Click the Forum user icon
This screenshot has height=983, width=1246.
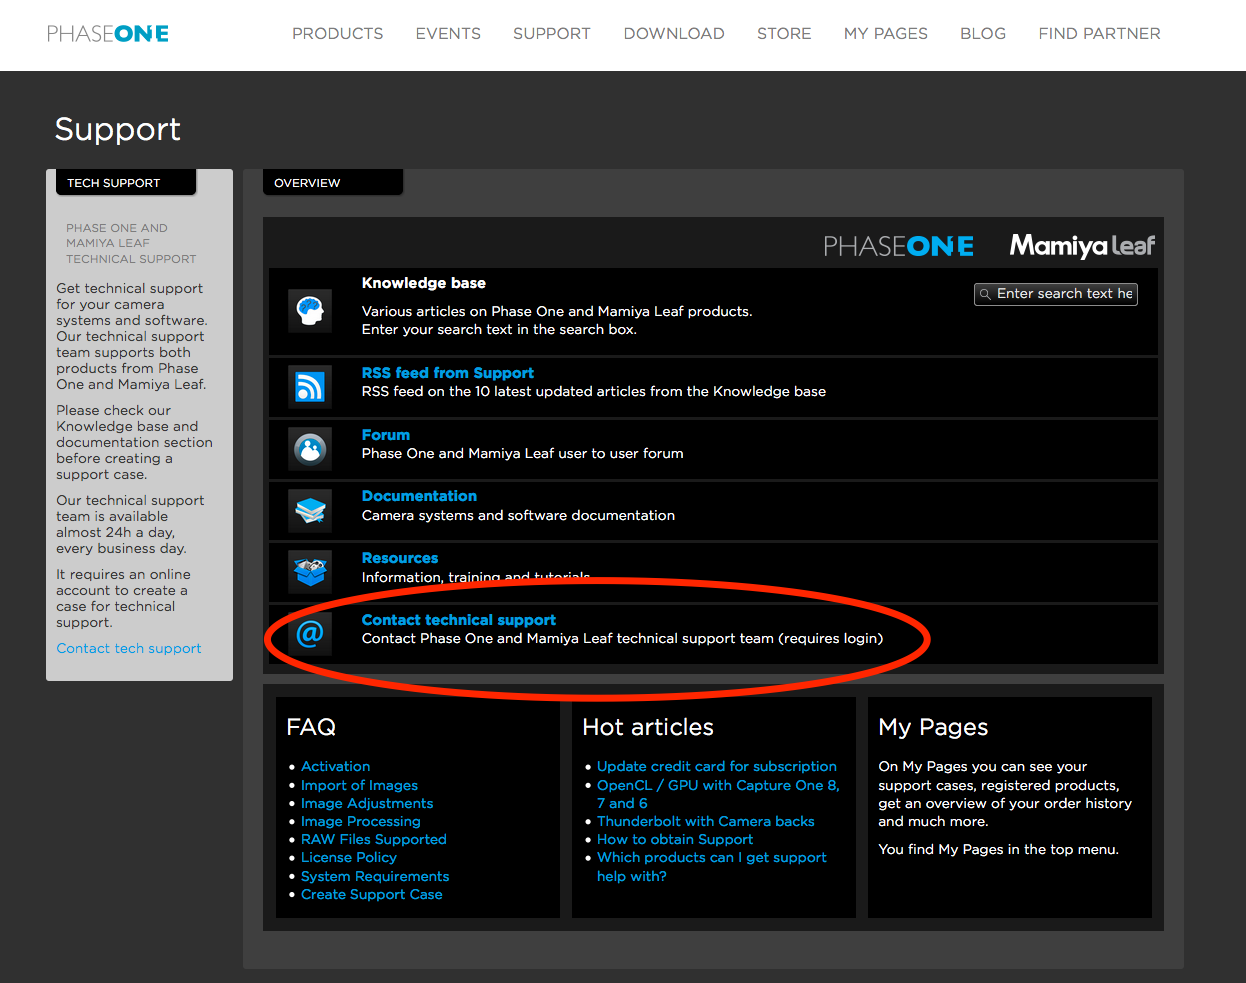coord(310,449)
